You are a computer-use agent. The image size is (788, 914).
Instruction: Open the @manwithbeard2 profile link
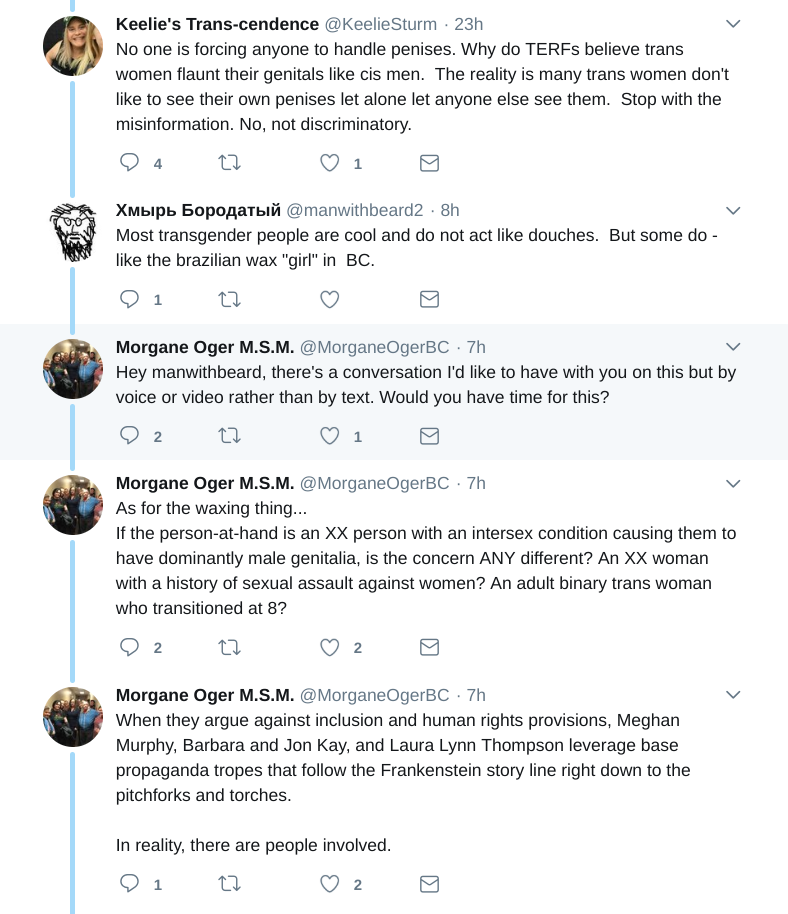click(x=354, y=210)
